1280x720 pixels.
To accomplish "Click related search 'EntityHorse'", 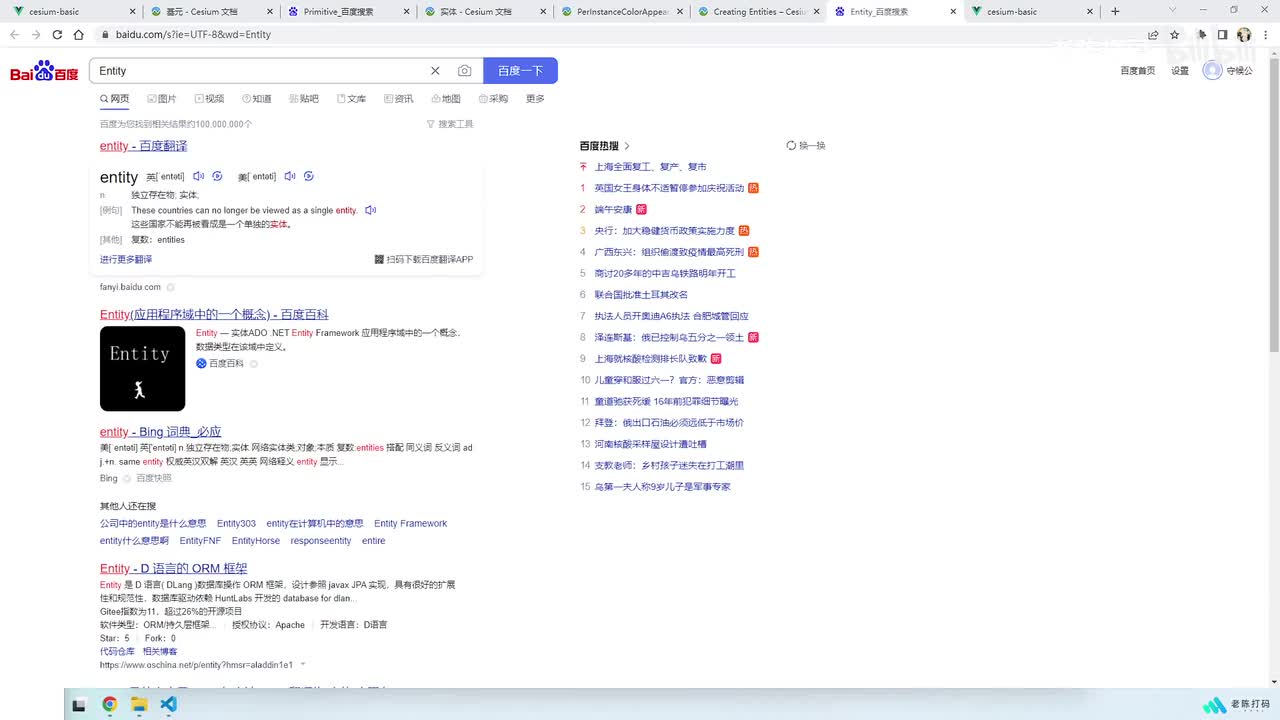I will [x=256, y=540].
